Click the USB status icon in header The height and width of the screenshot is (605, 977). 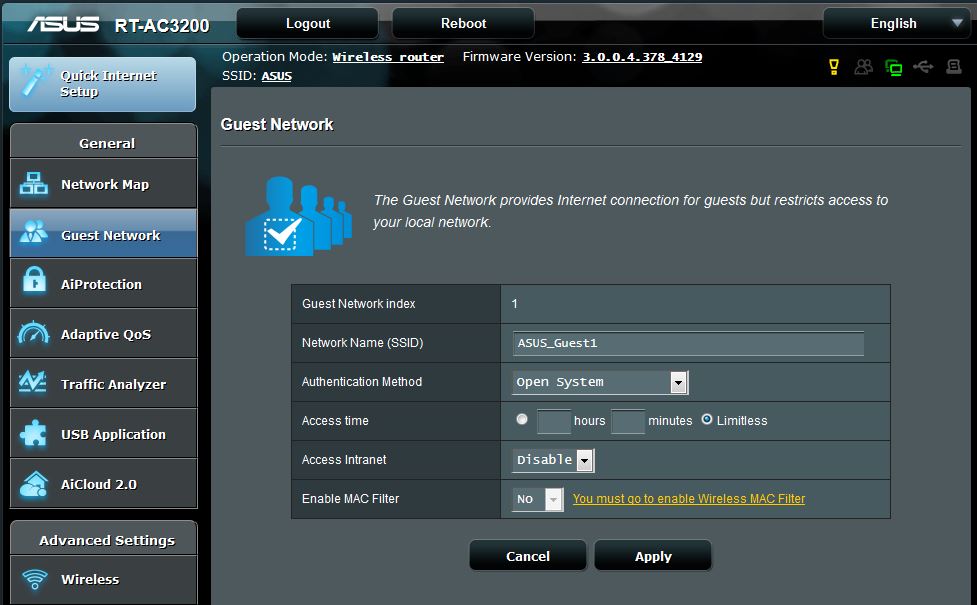tap(923, 66)
